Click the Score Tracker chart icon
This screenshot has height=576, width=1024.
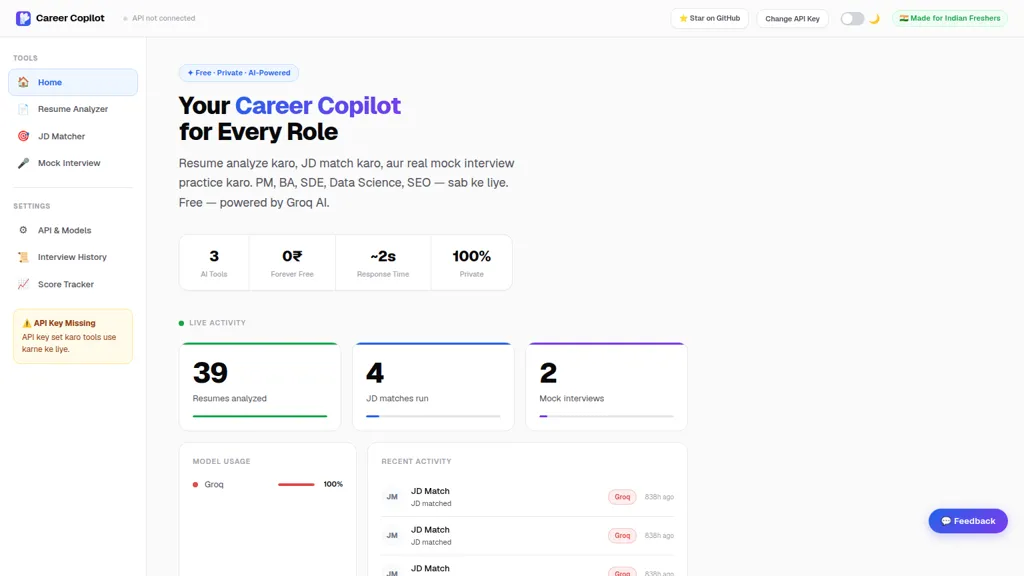pos(24,284)
